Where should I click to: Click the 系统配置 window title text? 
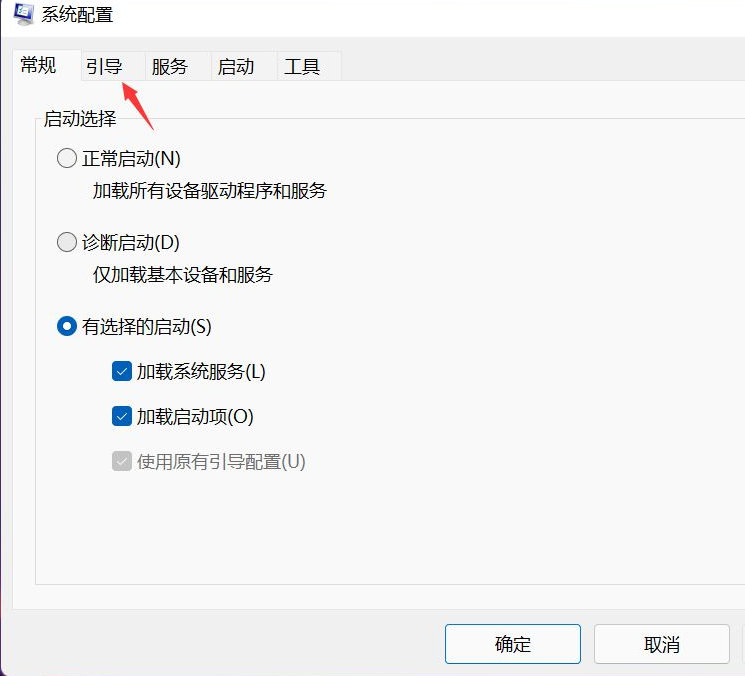[x=77, y=15]
